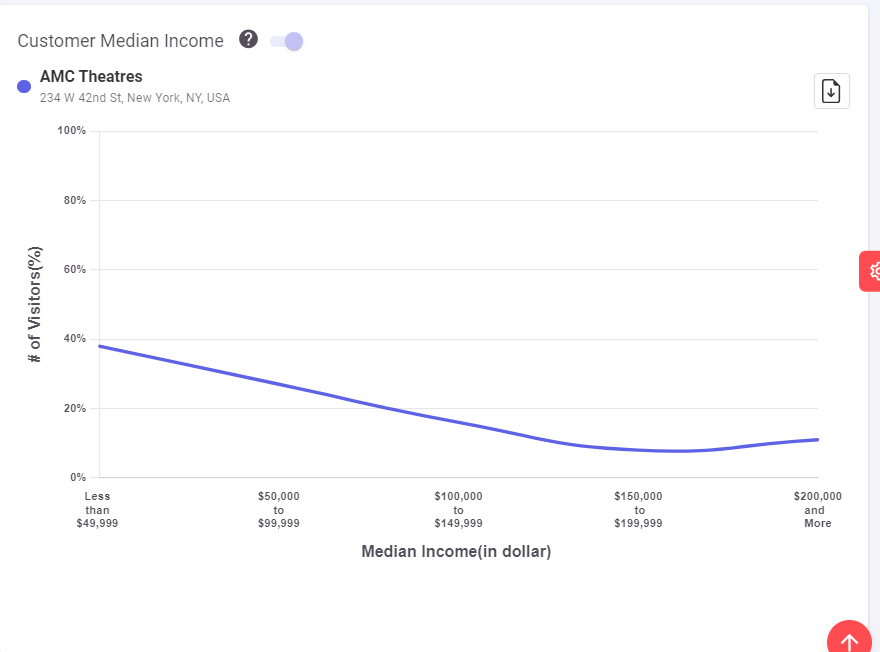Toggle the Customer Median Income switch
Viewport: 880px width, 652px height.
(x=287, y=41)
